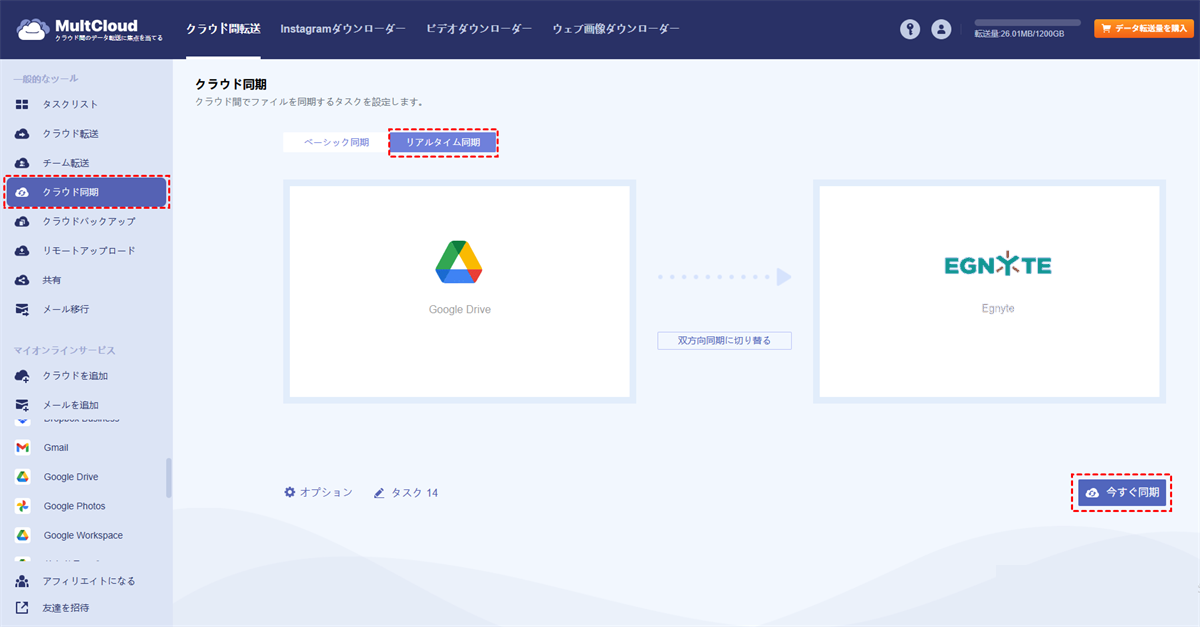This screenshot has height=627, width=1200.
Task: Click the アフィリエイトになる people icon
Action: pos(22,581)
